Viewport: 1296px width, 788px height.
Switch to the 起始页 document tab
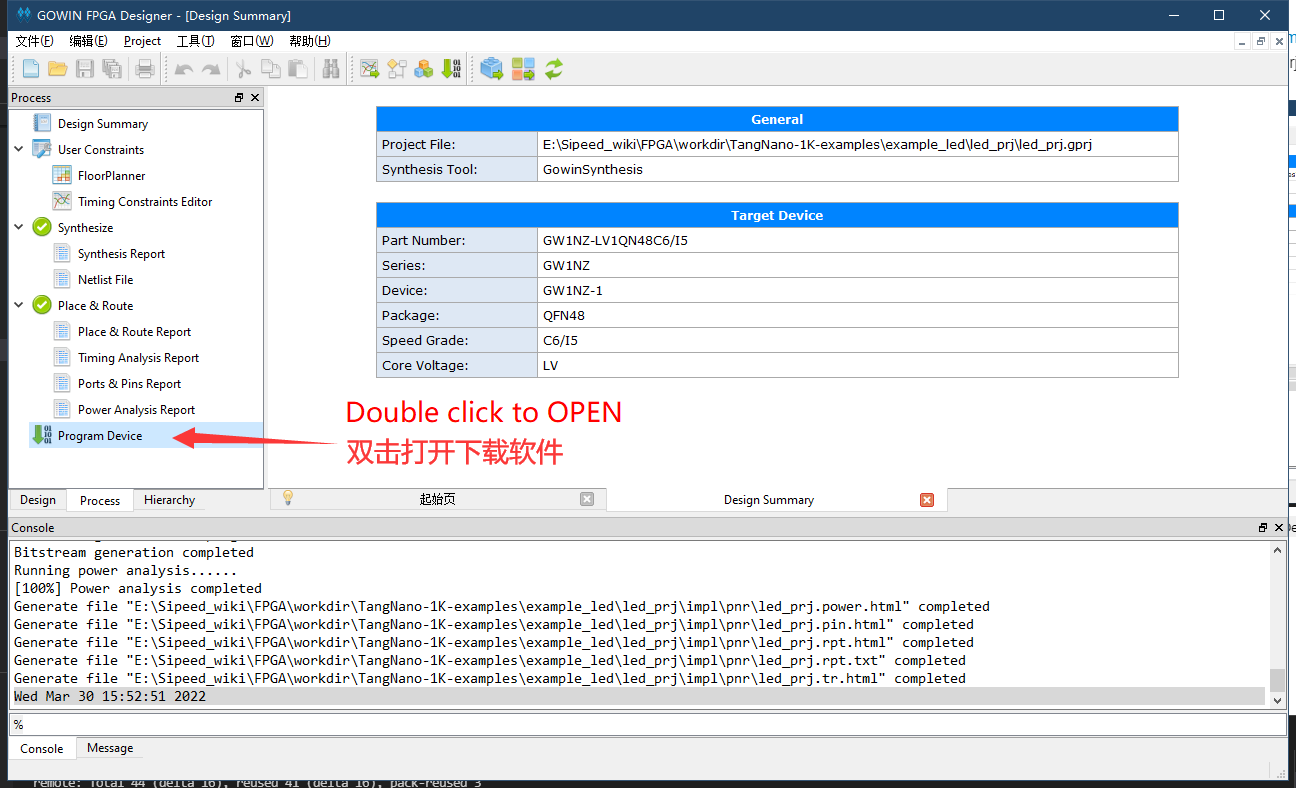click(x=437, y=499)
